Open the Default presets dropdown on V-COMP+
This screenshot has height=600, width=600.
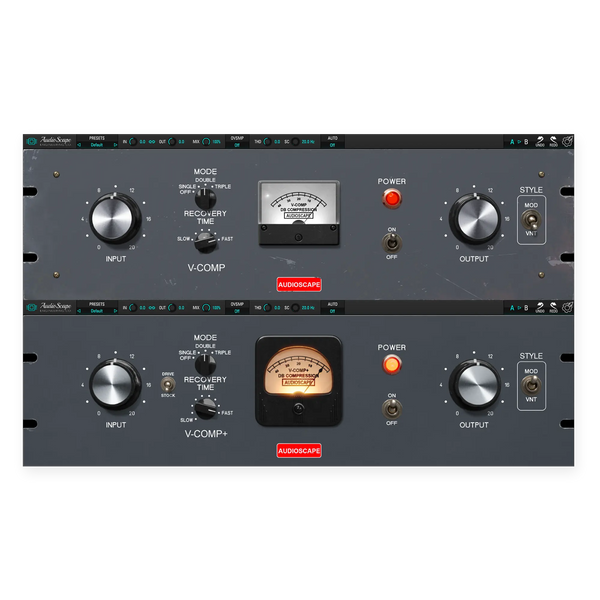(97, 311)
